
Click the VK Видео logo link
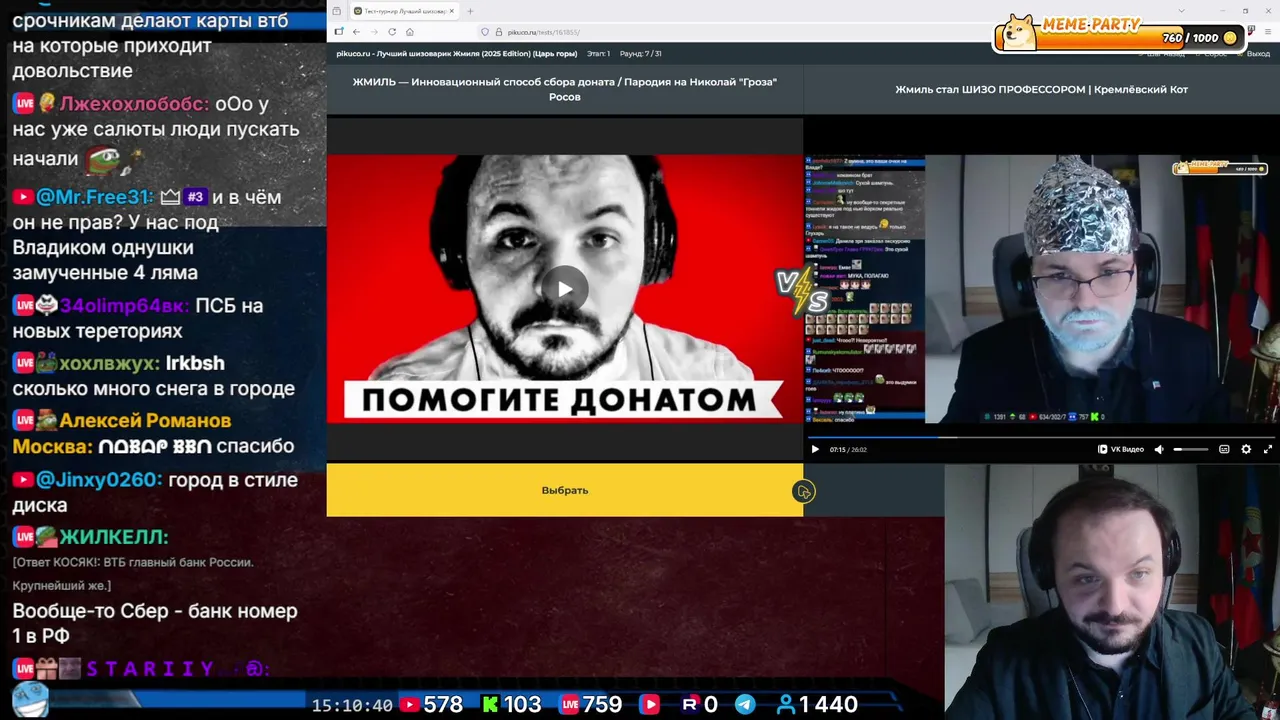(1121, 449)
